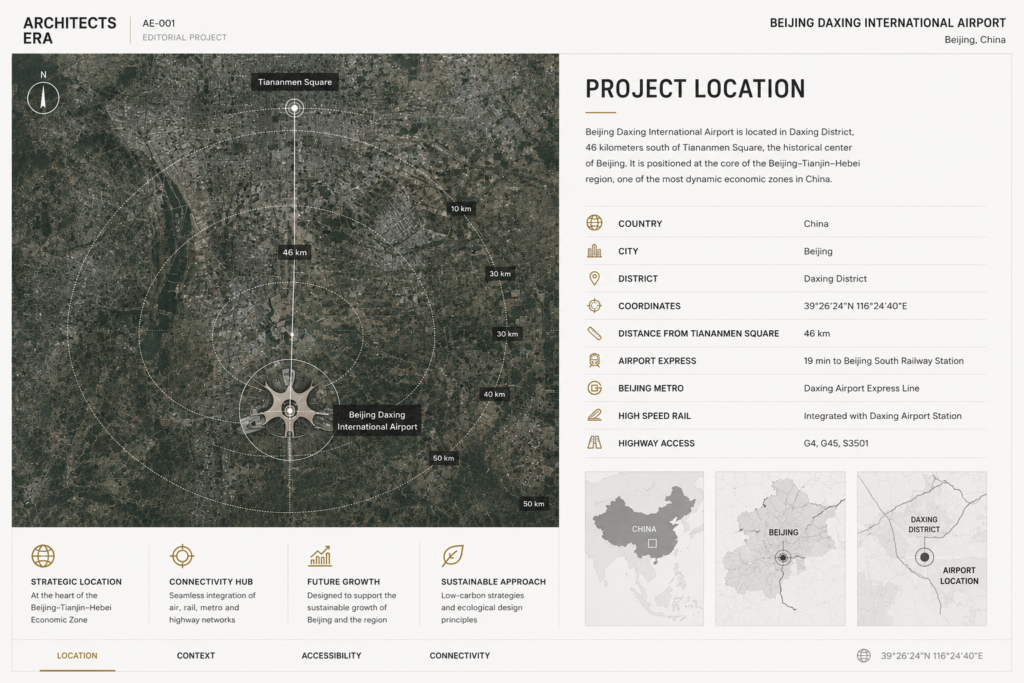The width and height of the screenshot is (1024, 683).
Task: Click the 46 km distance label on map
Action: (x=295, y=252)
